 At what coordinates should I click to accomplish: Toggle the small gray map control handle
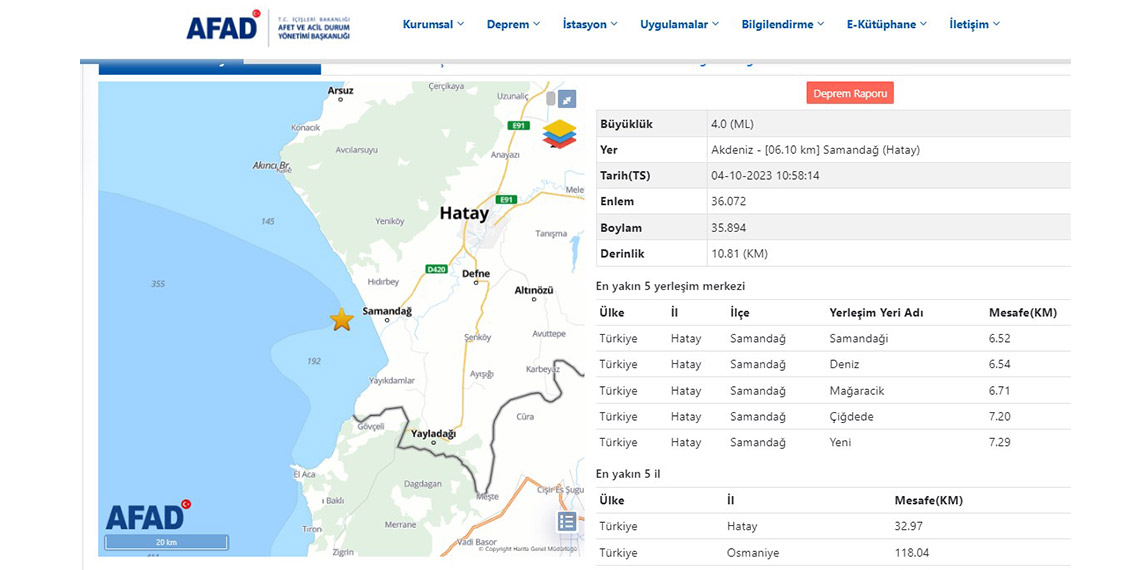click(550, 98)
